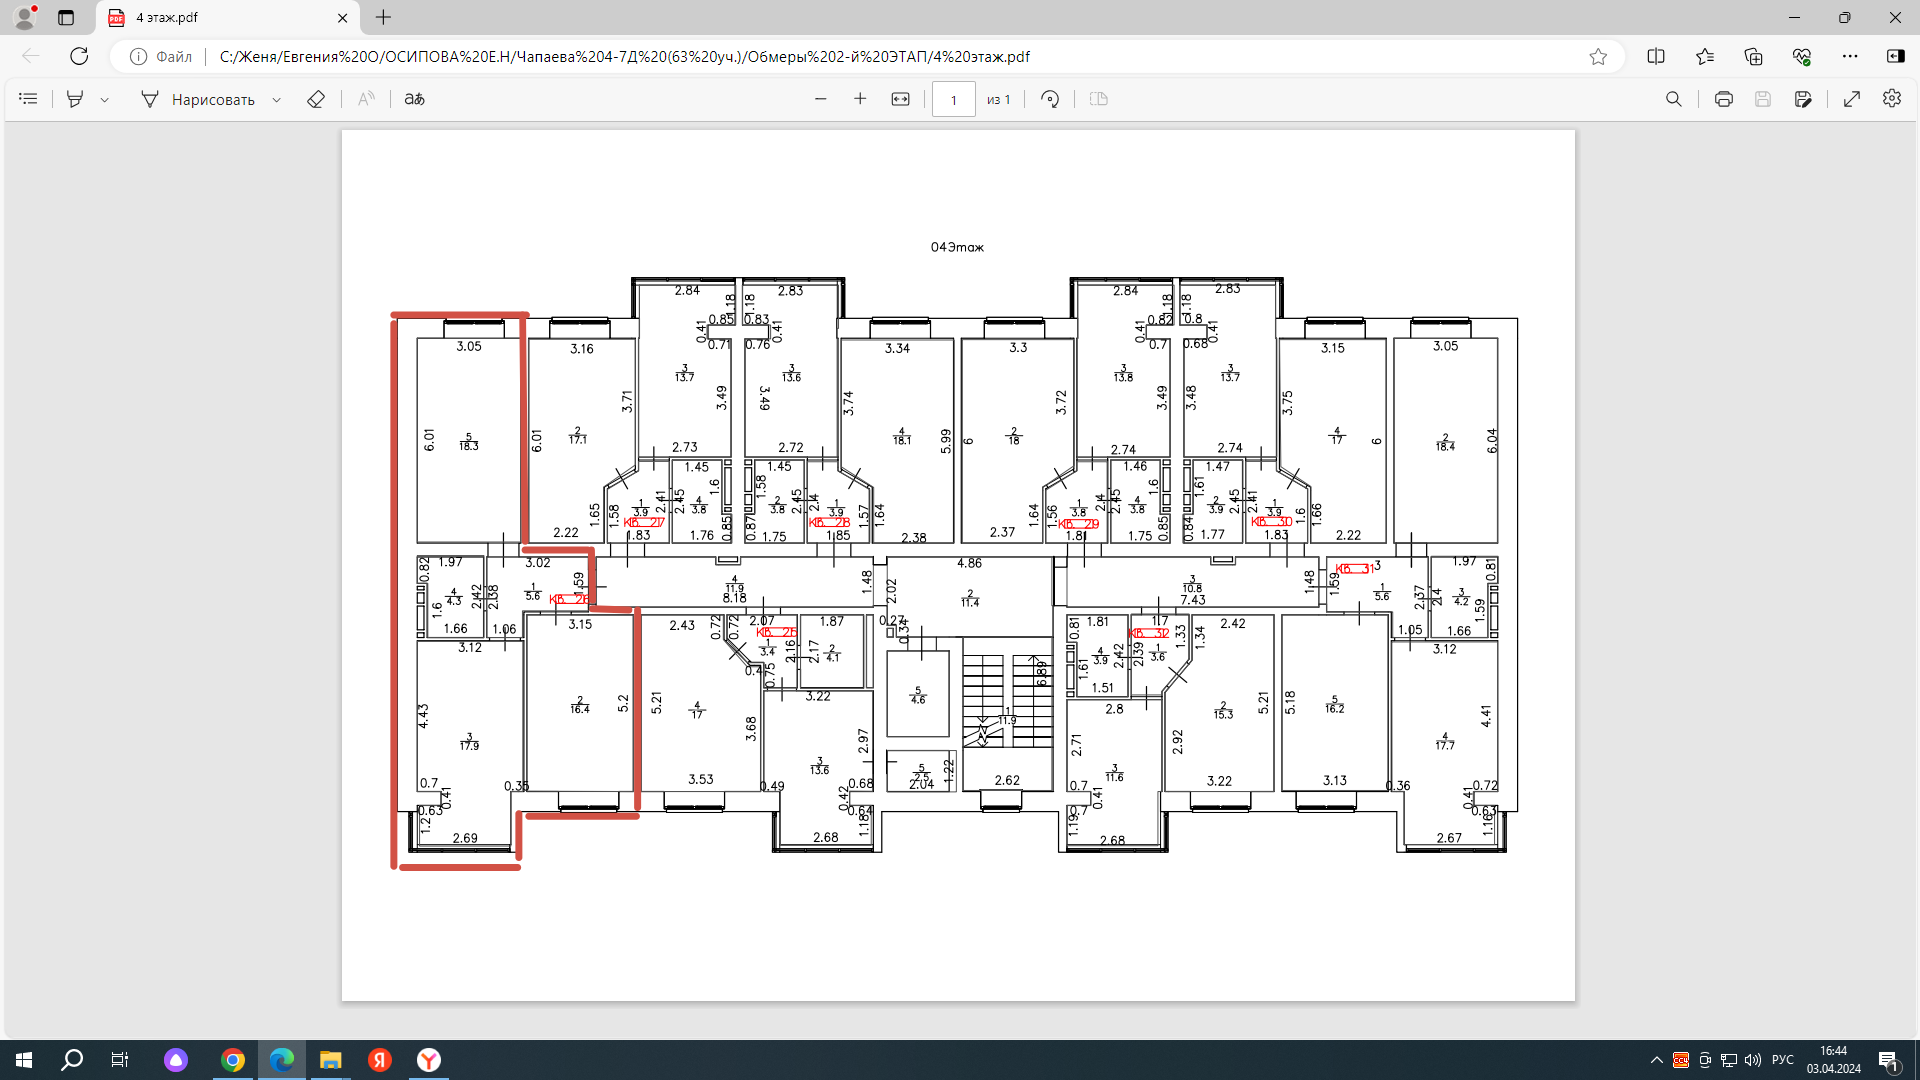Screen dimensions: 1920x1080
Task: Open browser Settings and more menu
Action: coord(1850,56)
